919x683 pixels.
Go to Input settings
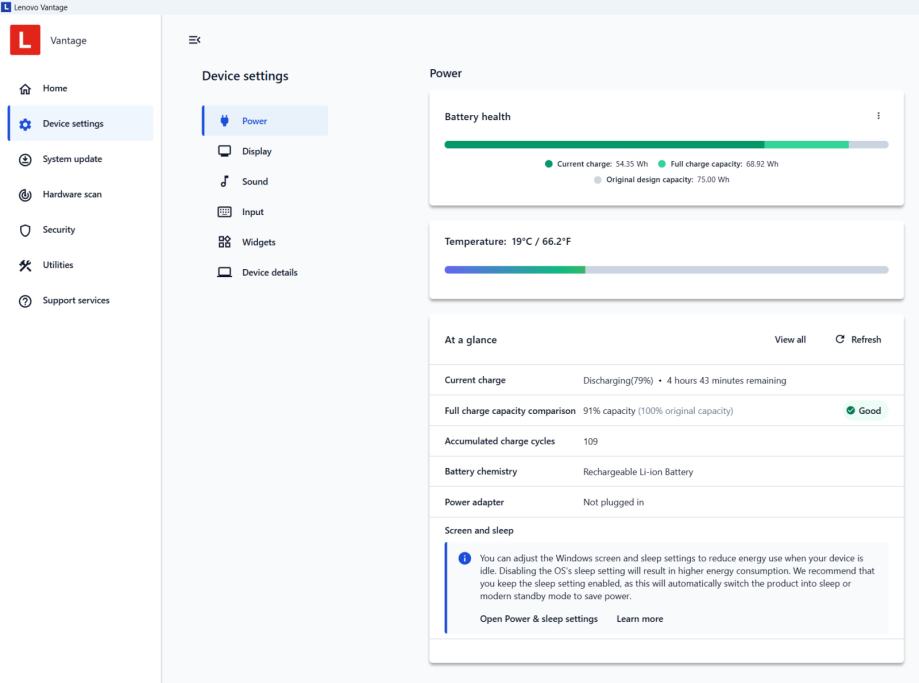253,212
